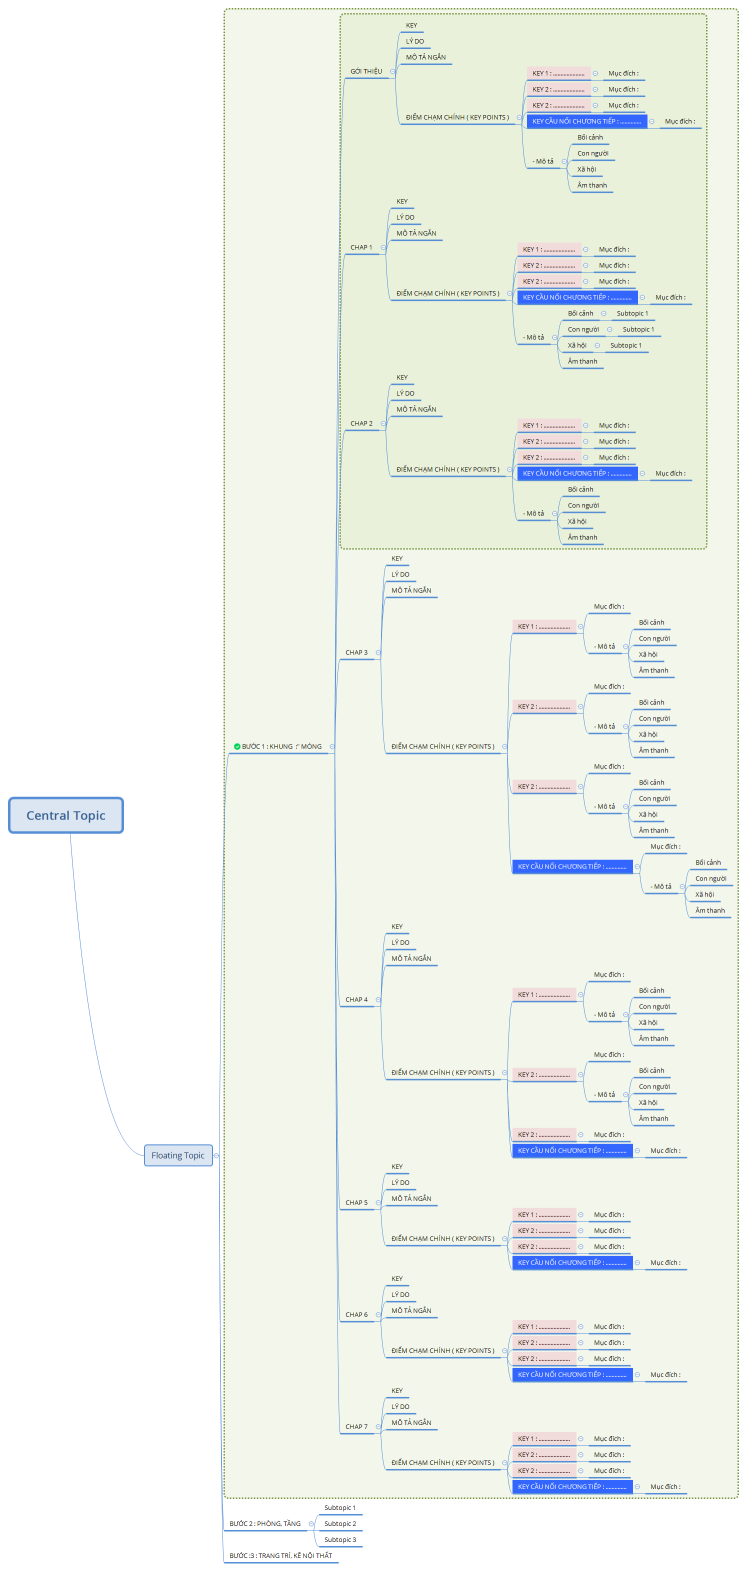Select the Floating Topic node

click(x=178, y=1155)
